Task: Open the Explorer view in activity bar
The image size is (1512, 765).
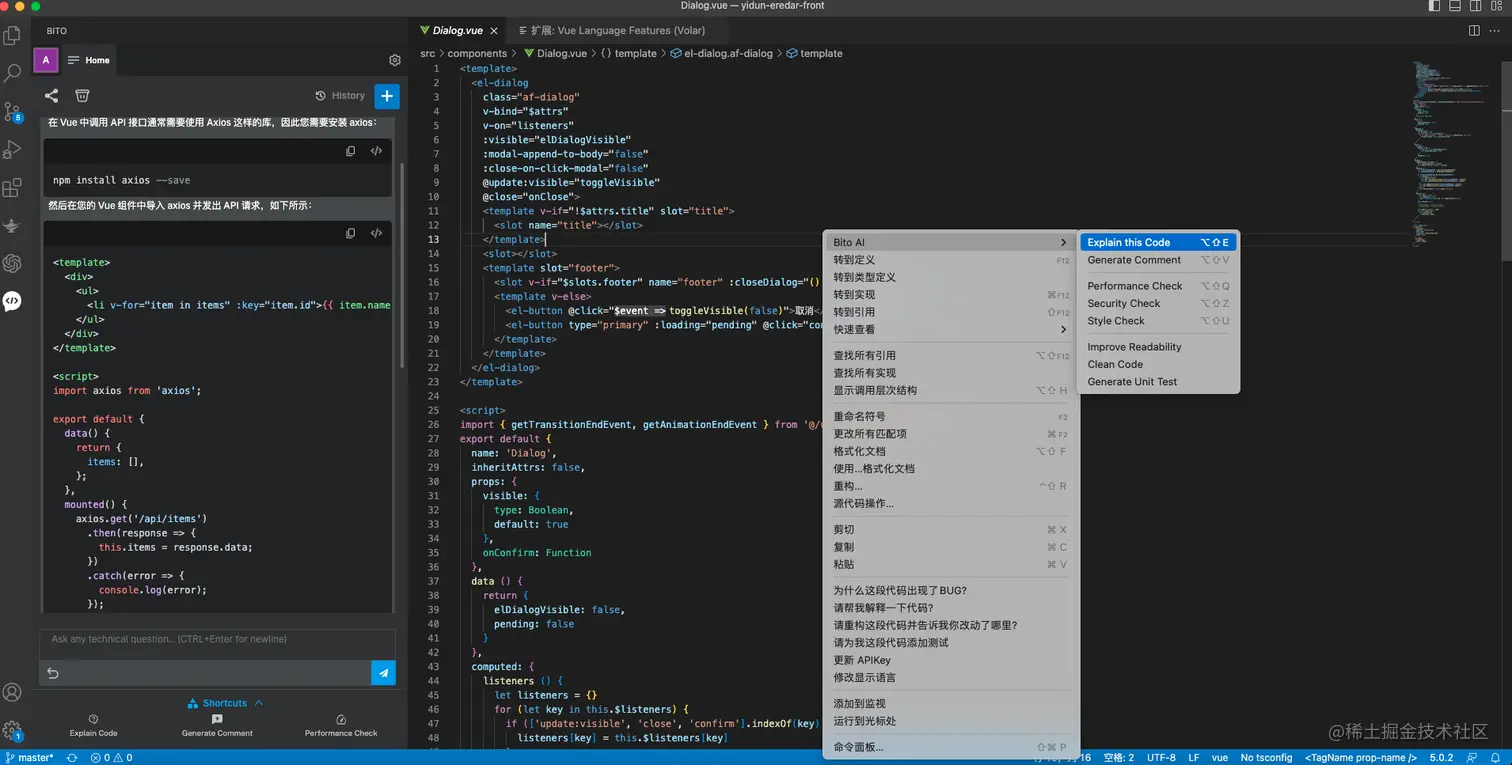Action: pos(13,36)
